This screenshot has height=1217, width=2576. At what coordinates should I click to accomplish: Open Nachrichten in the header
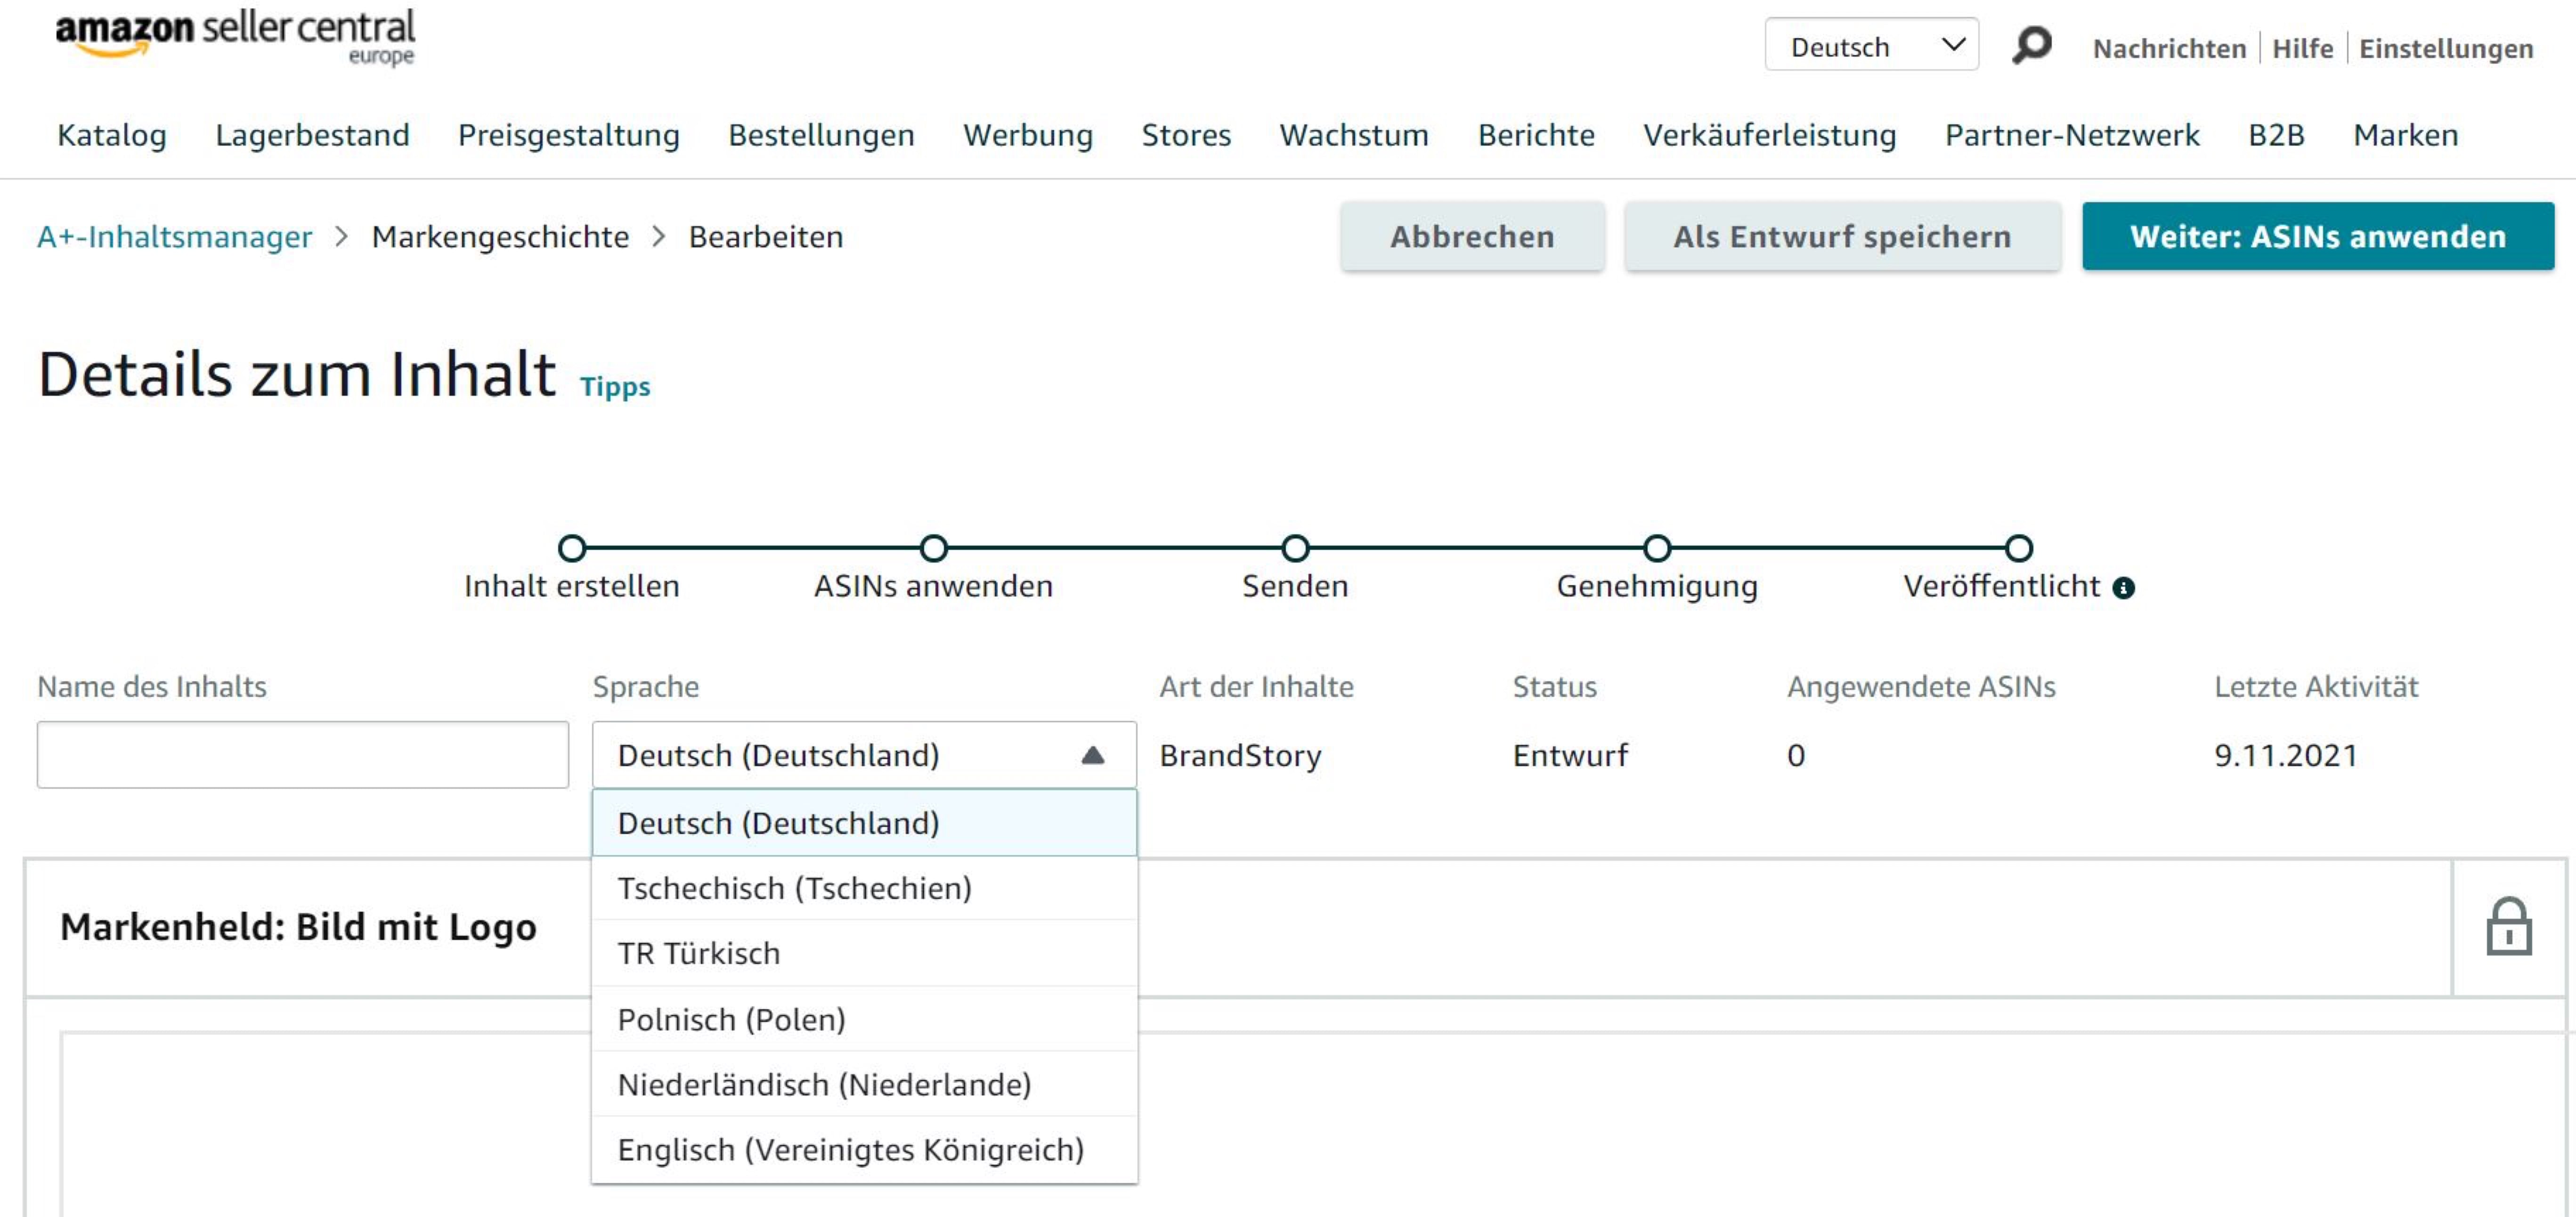2169,48
